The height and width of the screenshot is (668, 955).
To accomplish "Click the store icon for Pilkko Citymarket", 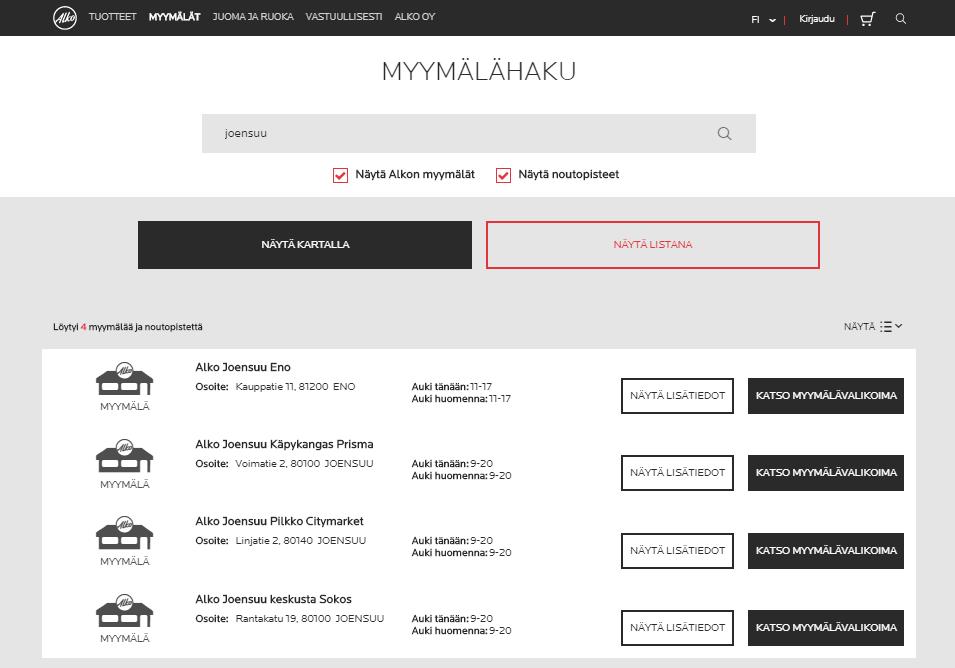I will coord(124,533).
